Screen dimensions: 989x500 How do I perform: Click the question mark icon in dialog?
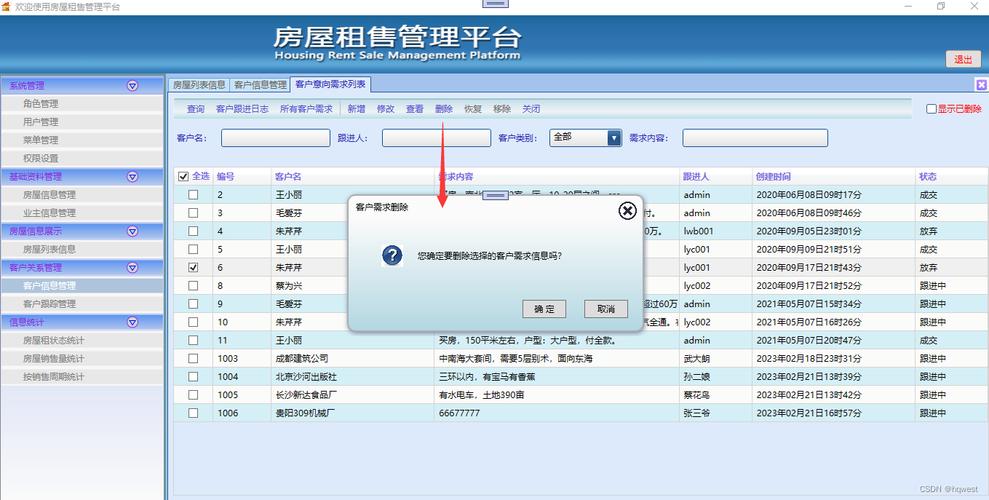pos(392,255)
